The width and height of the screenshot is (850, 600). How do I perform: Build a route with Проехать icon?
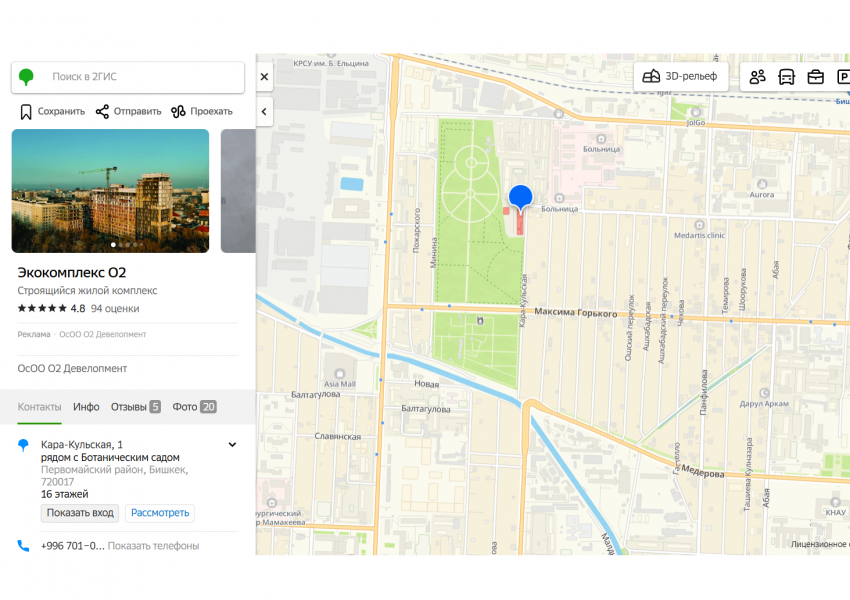pos(179,111)
